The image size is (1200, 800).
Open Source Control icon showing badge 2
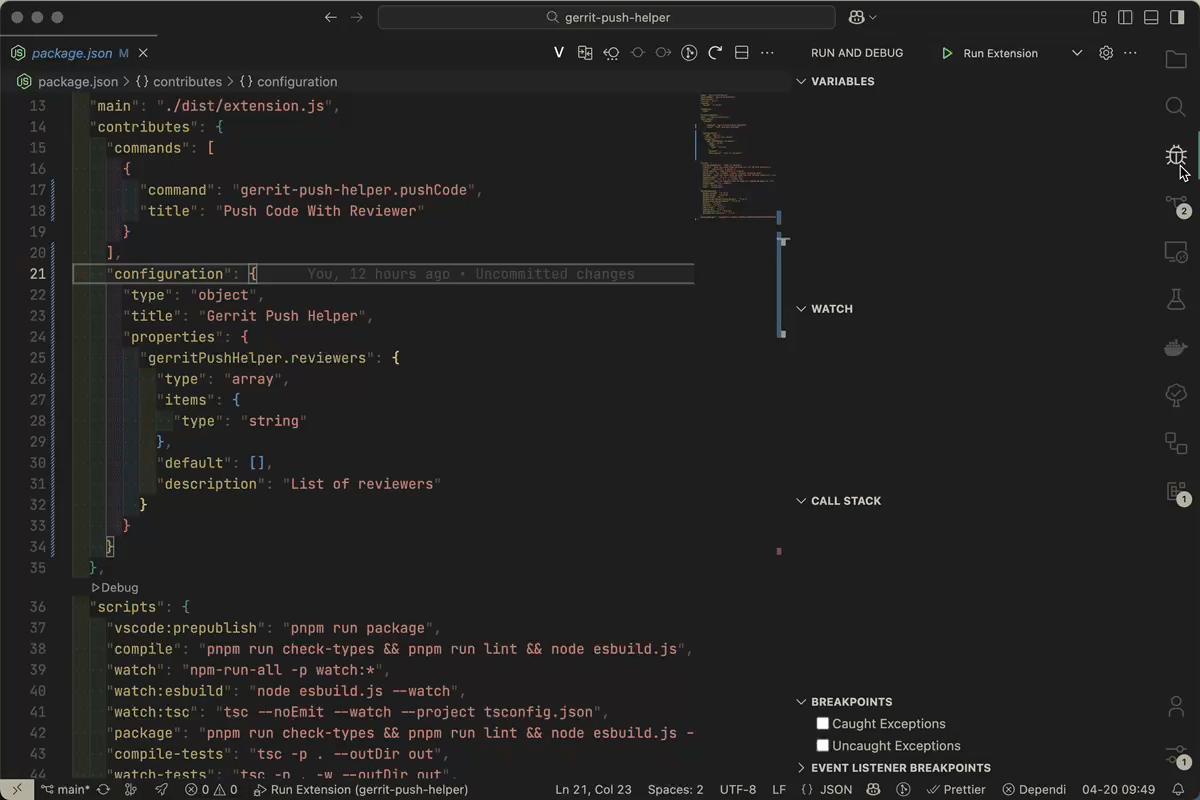[1175, 203]
